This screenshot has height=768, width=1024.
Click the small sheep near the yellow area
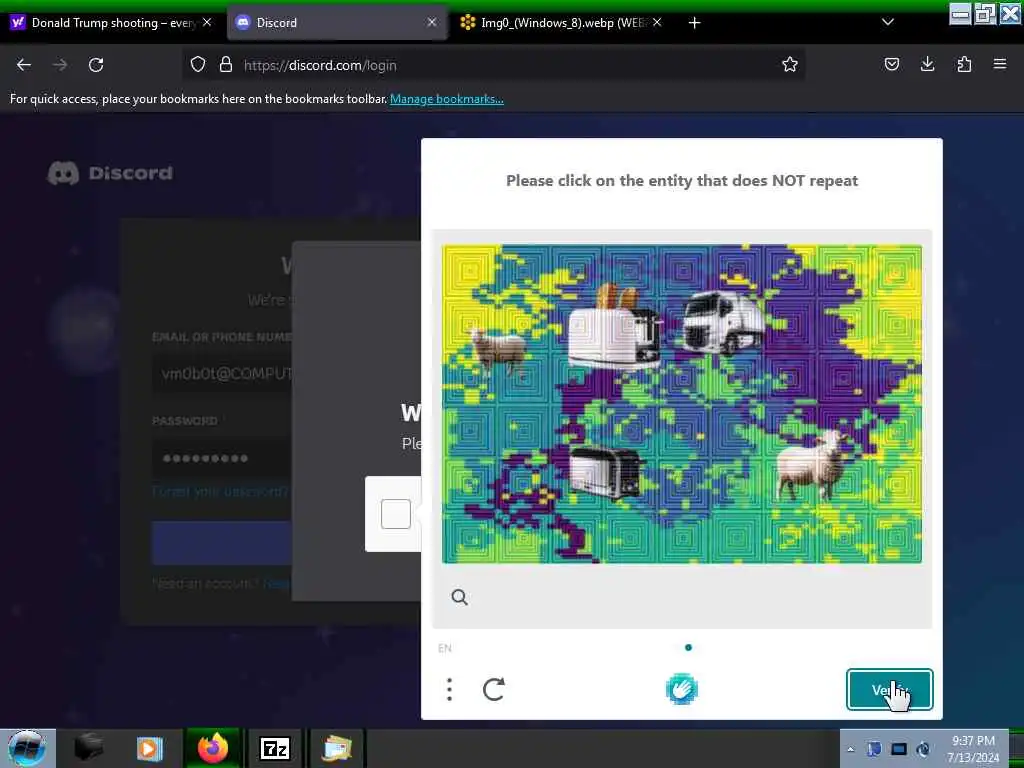point(498,351)
